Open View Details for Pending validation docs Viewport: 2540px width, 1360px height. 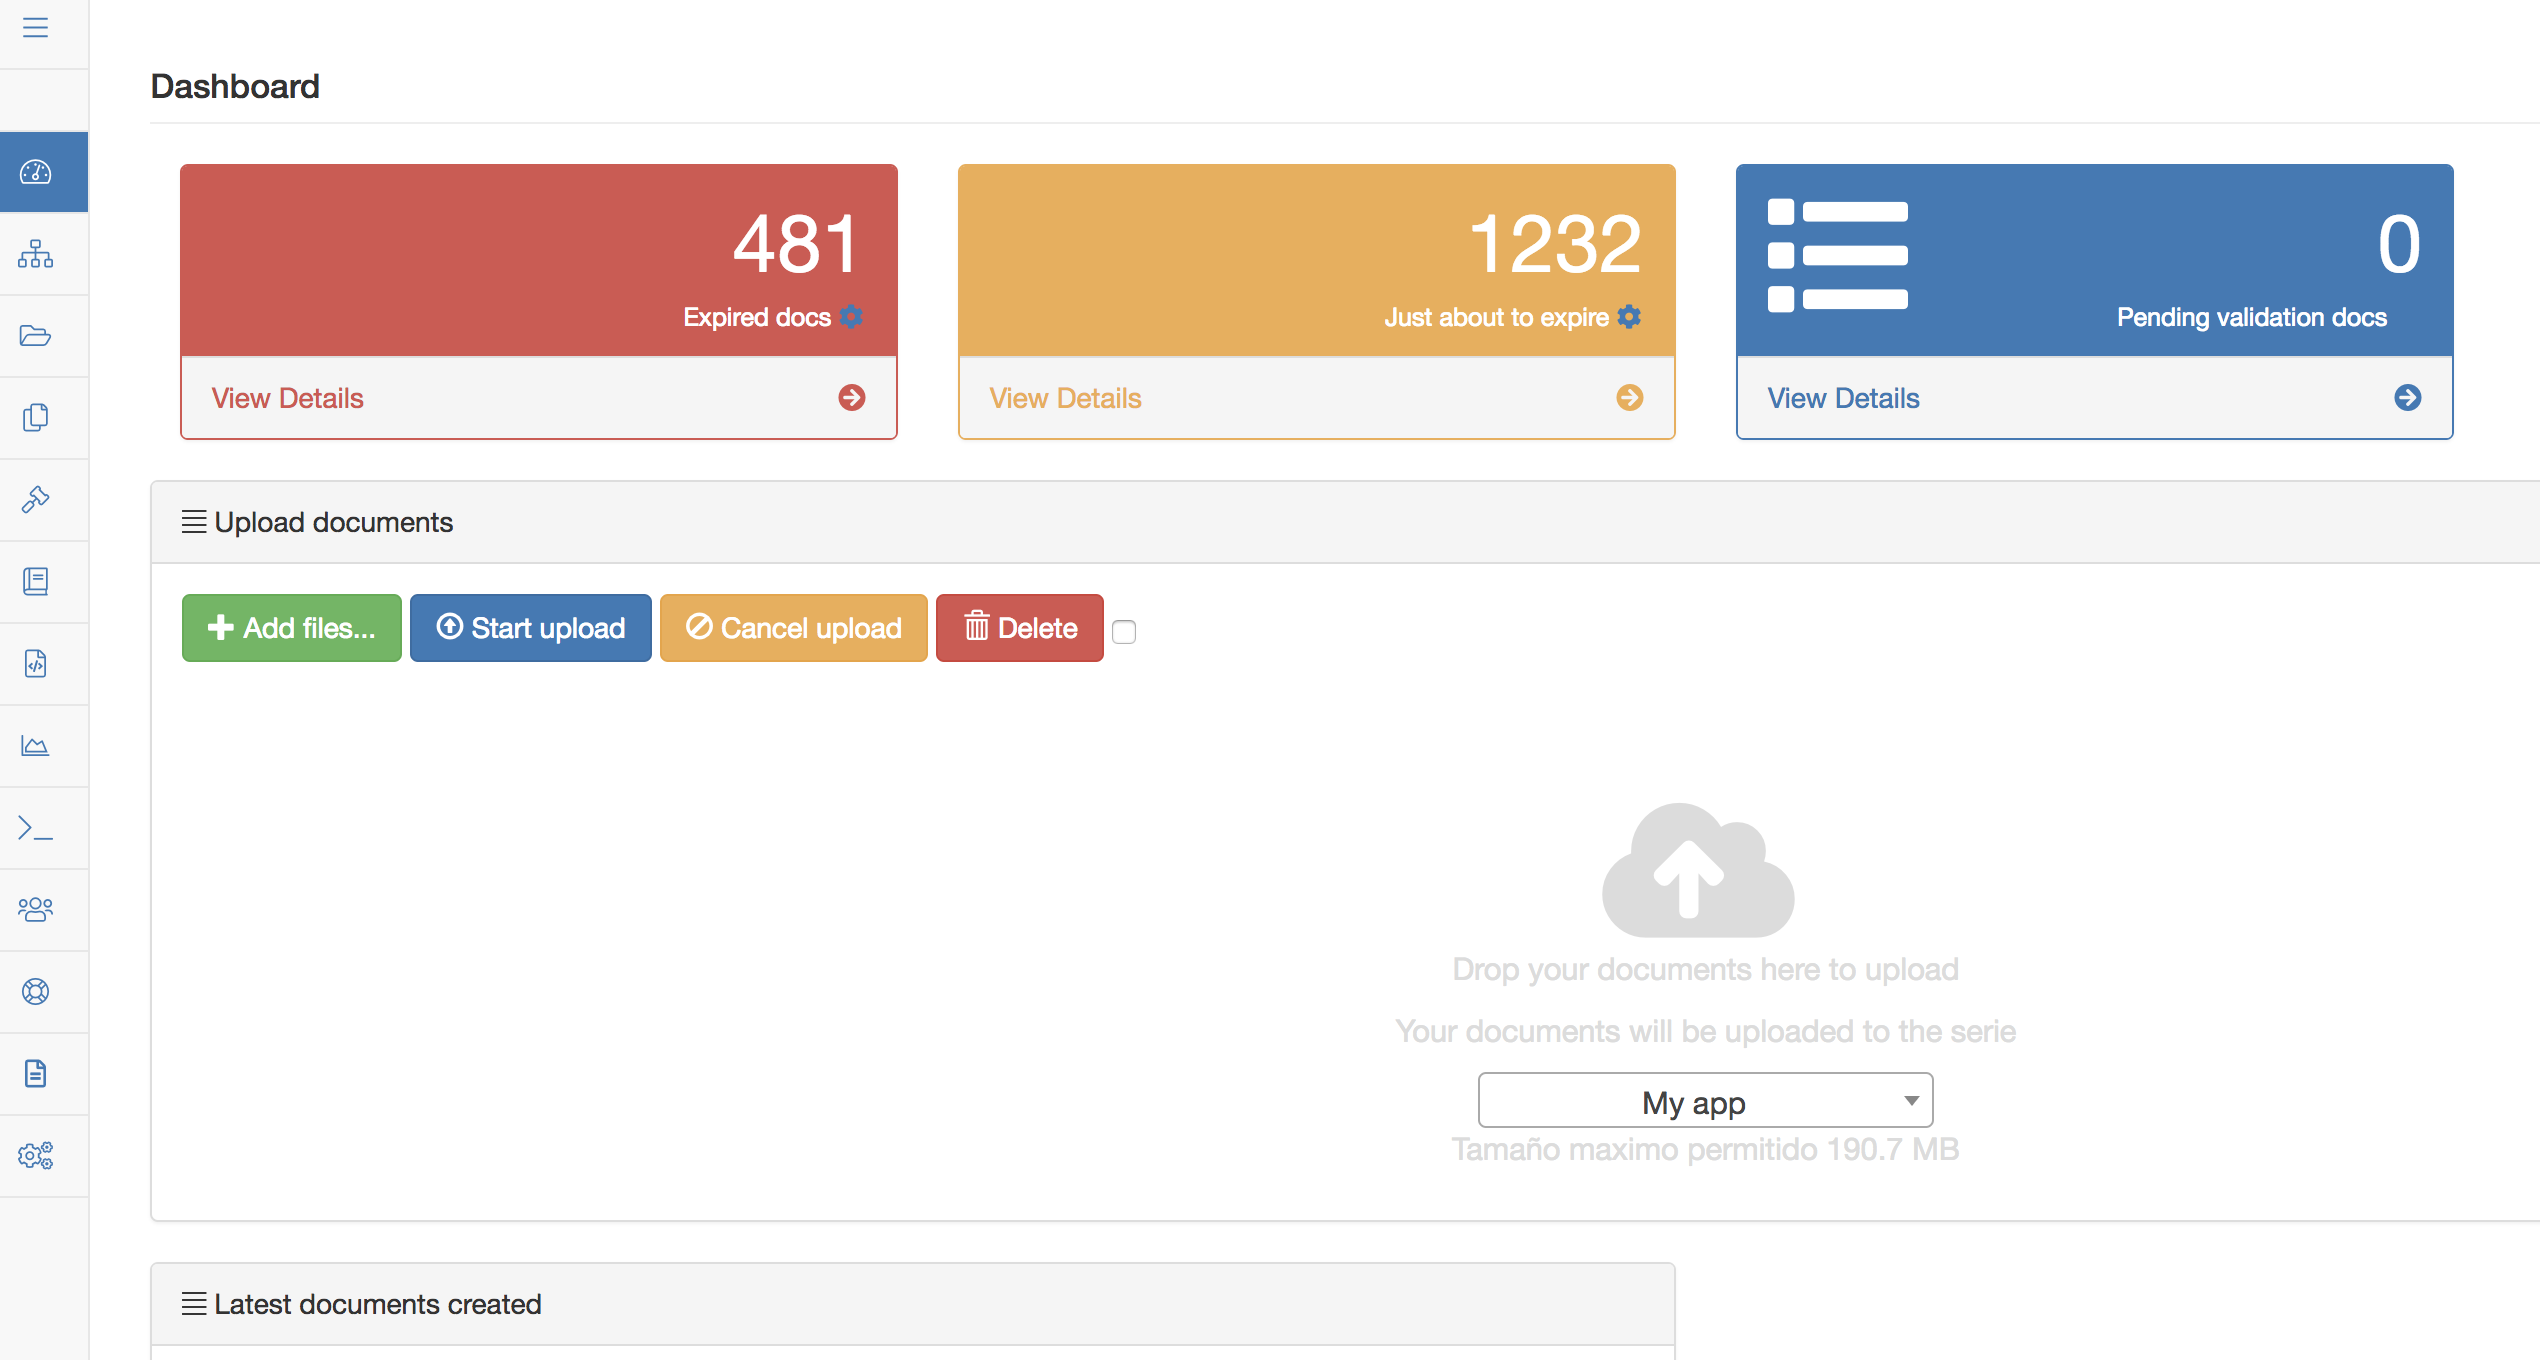(1844, 398)
